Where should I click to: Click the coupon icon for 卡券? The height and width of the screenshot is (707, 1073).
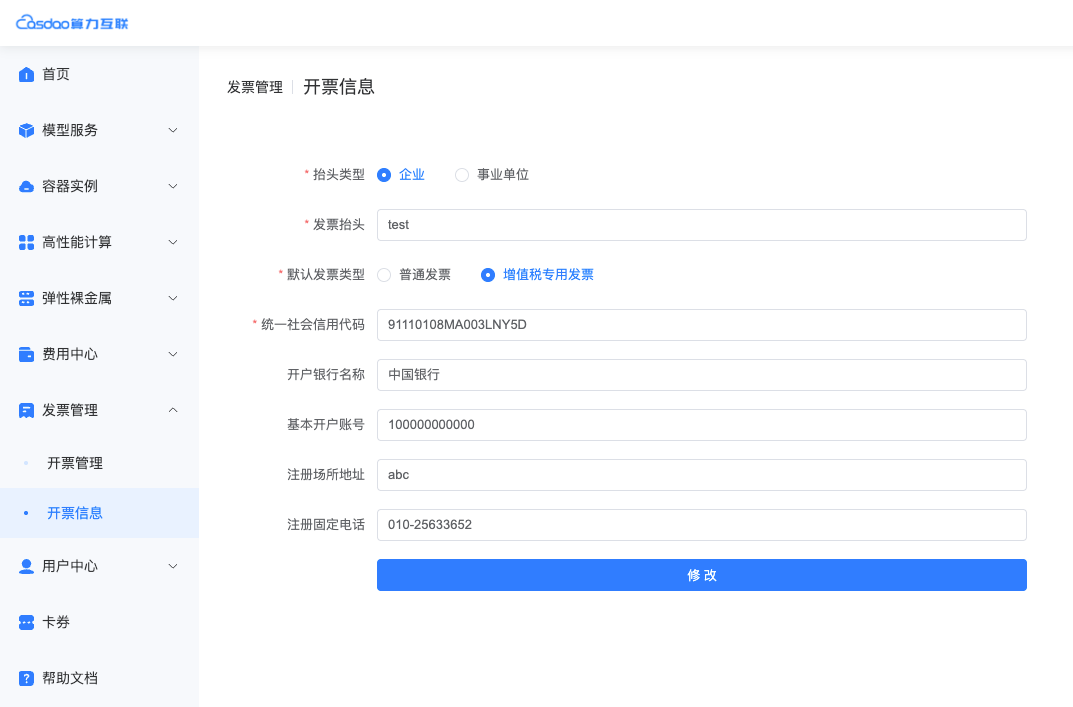26,622
